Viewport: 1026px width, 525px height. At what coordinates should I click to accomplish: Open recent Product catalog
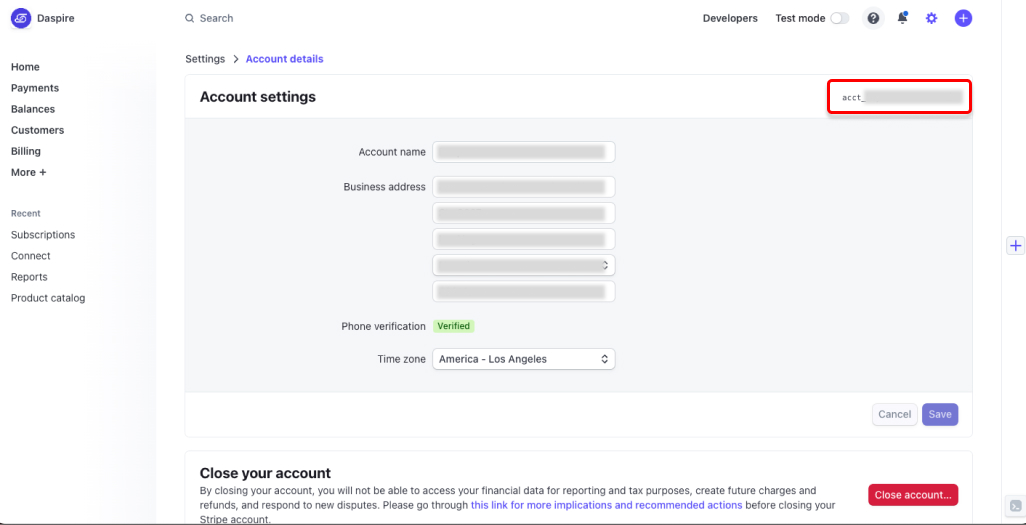pos(48,298)
